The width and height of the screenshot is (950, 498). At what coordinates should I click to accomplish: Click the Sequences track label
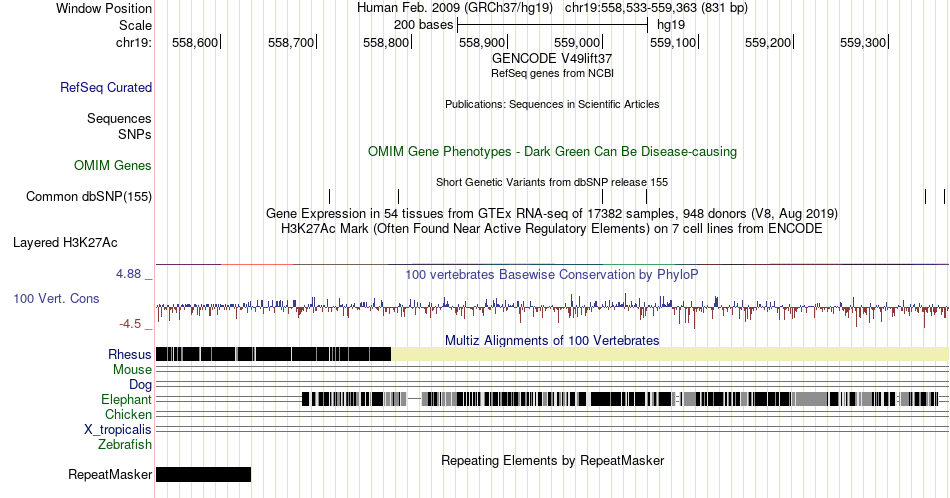pos(119,118)
